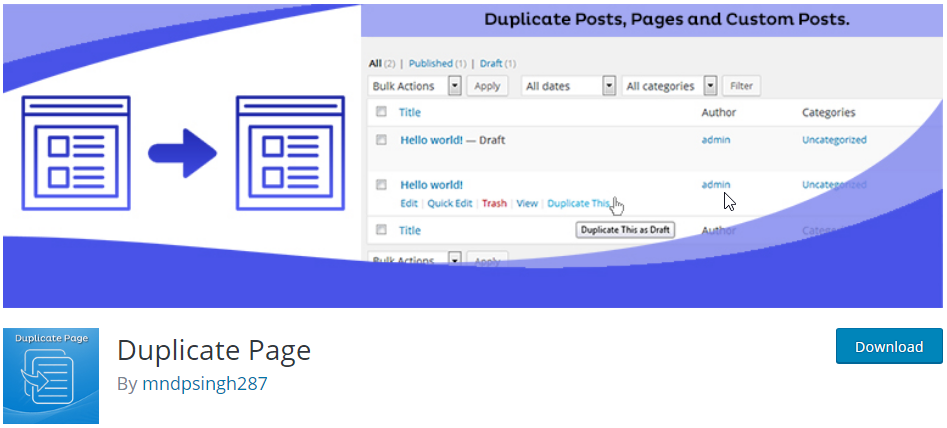Click the Download button

click(889, 347)
